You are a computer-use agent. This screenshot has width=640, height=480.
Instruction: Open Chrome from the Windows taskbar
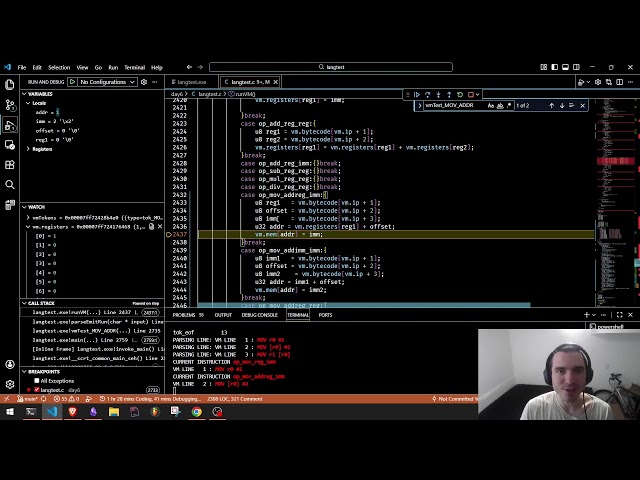(x=196, y=411)
